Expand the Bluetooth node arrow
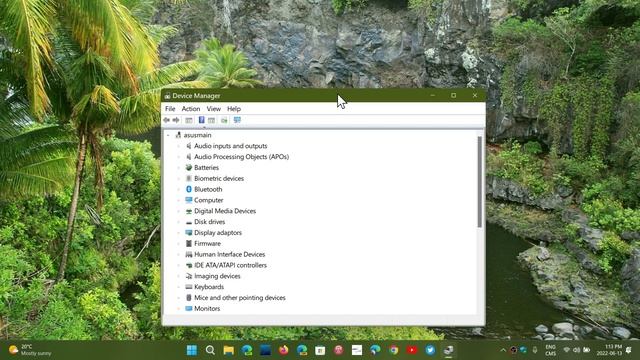The width and height of the screenshot is (640, 360). [178, 189]
